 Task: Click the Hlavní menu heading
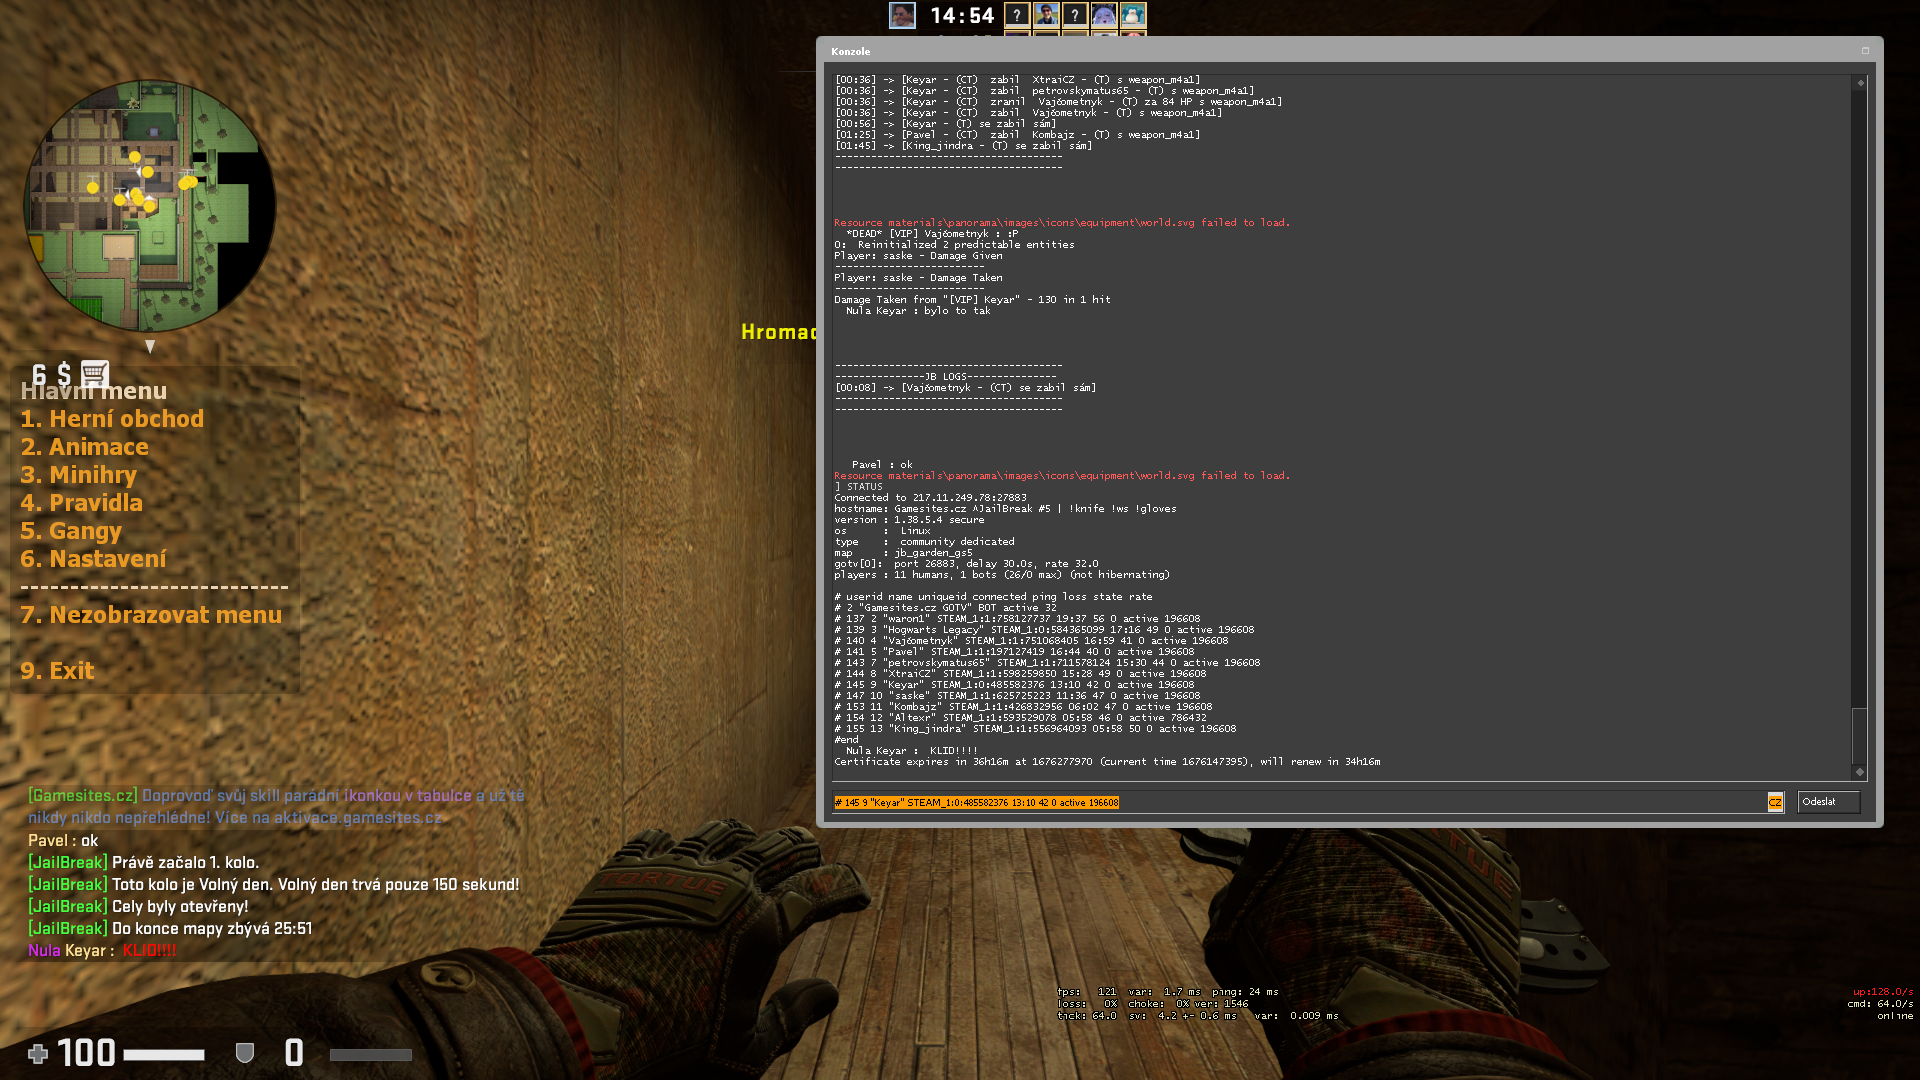tap(94, 391)
